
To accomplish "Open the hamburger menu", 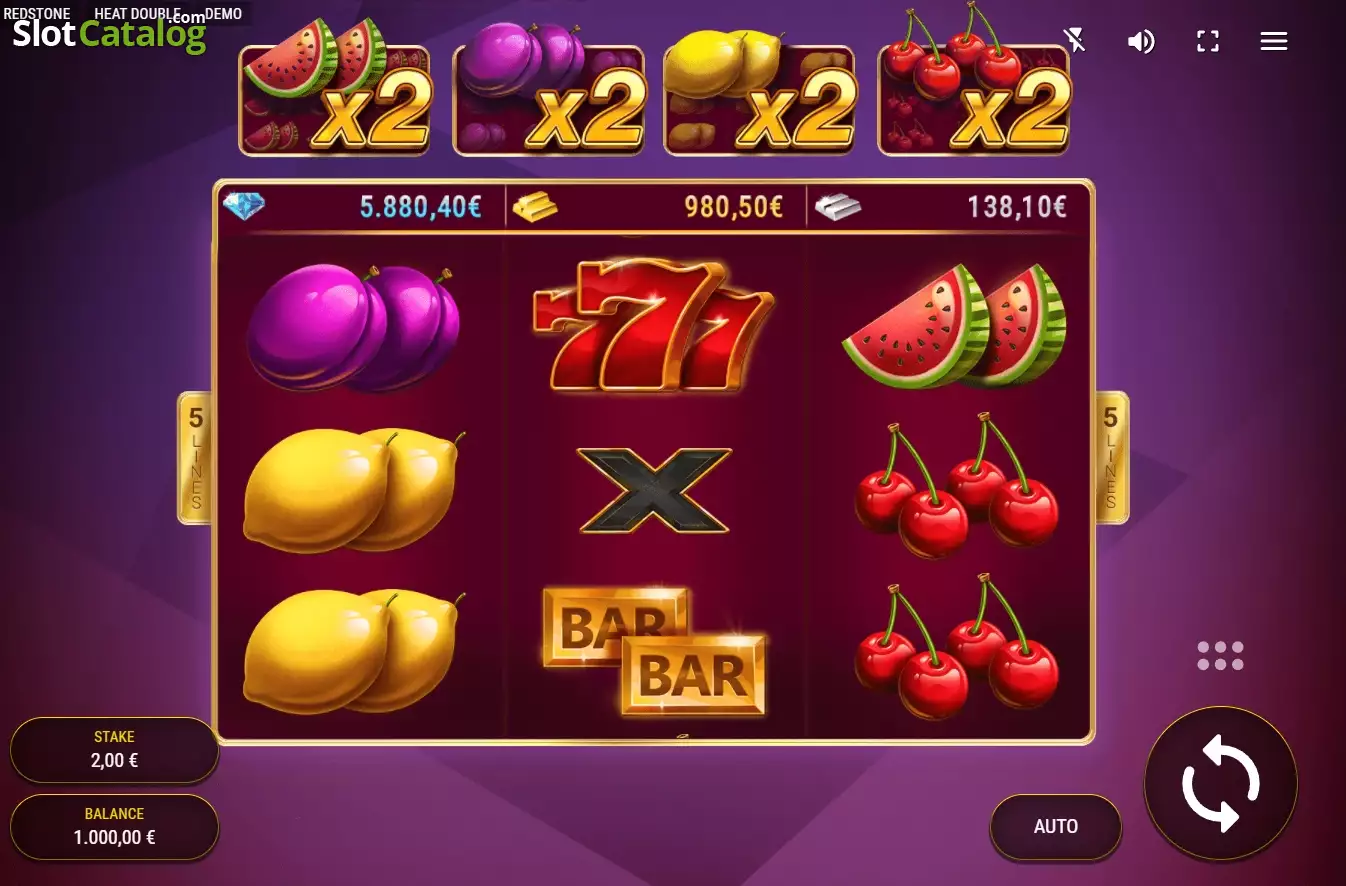I will pos(1273,41).
